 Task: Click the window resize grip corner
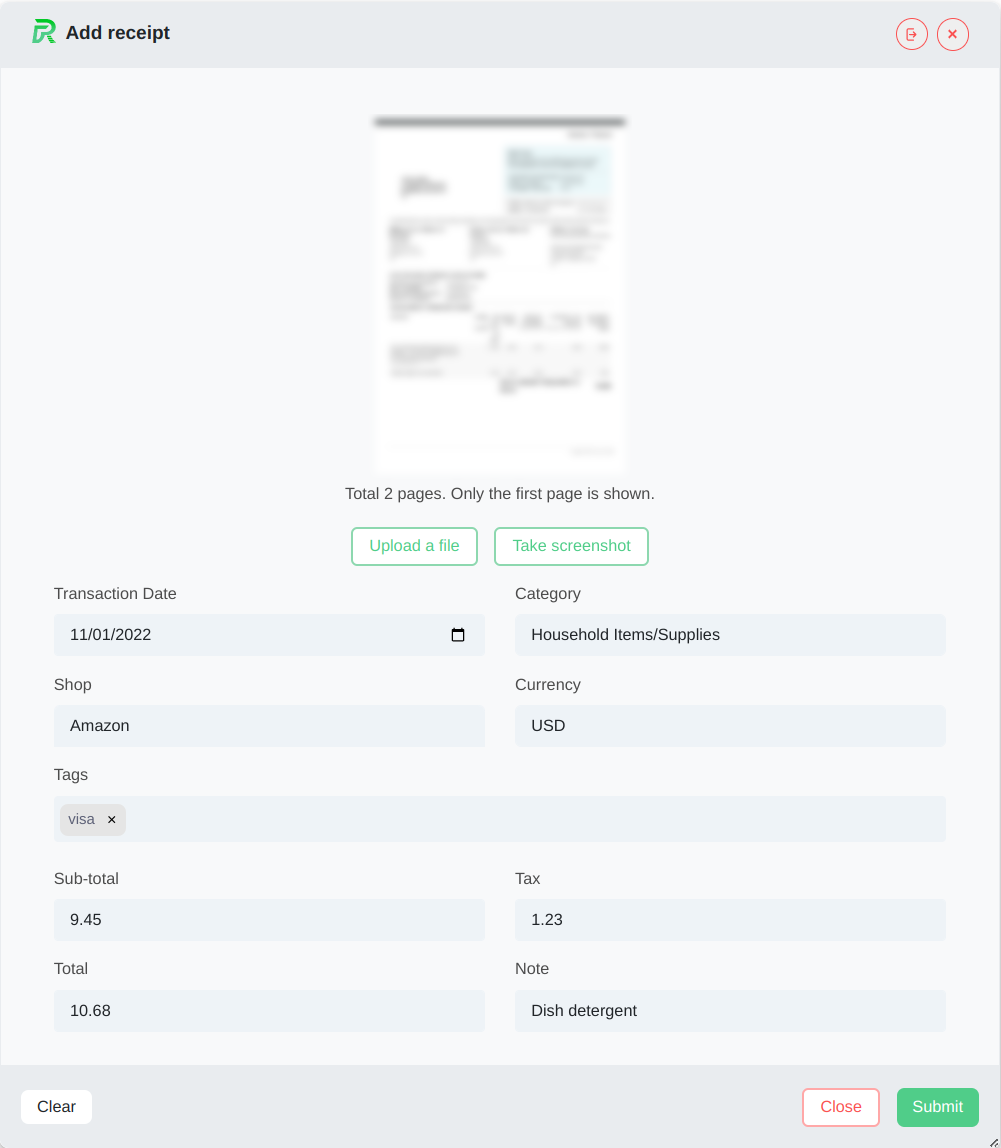994,1141
